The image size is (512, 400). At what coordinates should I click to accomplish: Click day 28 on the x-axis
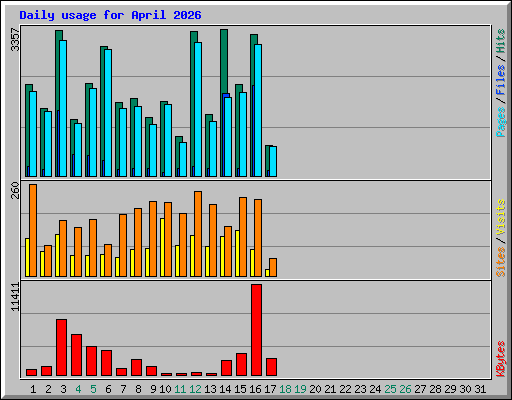tap(435, 389)
